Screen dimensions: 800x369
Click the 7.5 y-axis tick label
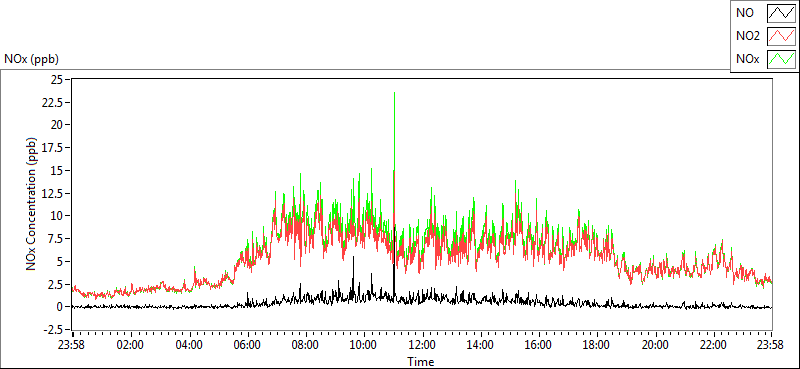pyautogui.click(x=54, y=238)
